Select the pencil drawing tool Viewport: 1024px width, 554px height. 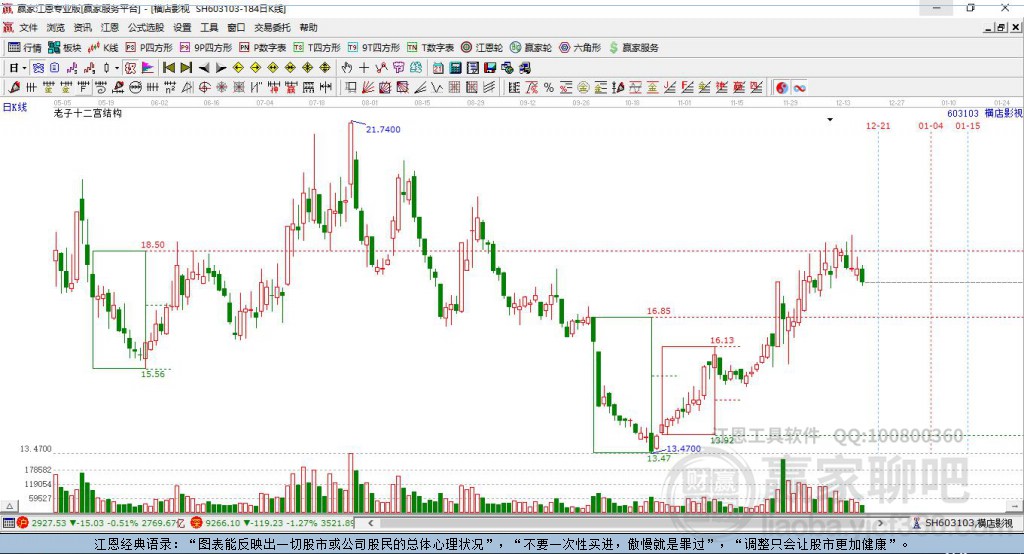pos(14,88)
